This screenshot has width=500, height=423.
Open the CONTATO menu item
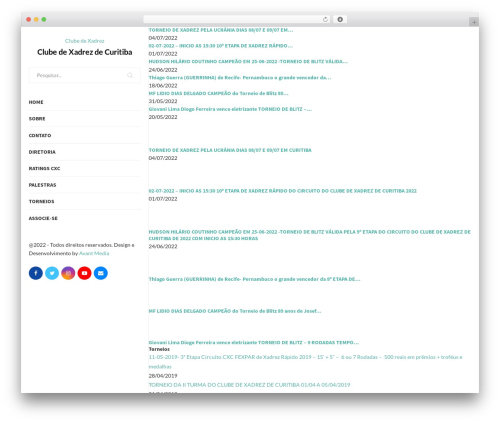(x=40, y=135)
